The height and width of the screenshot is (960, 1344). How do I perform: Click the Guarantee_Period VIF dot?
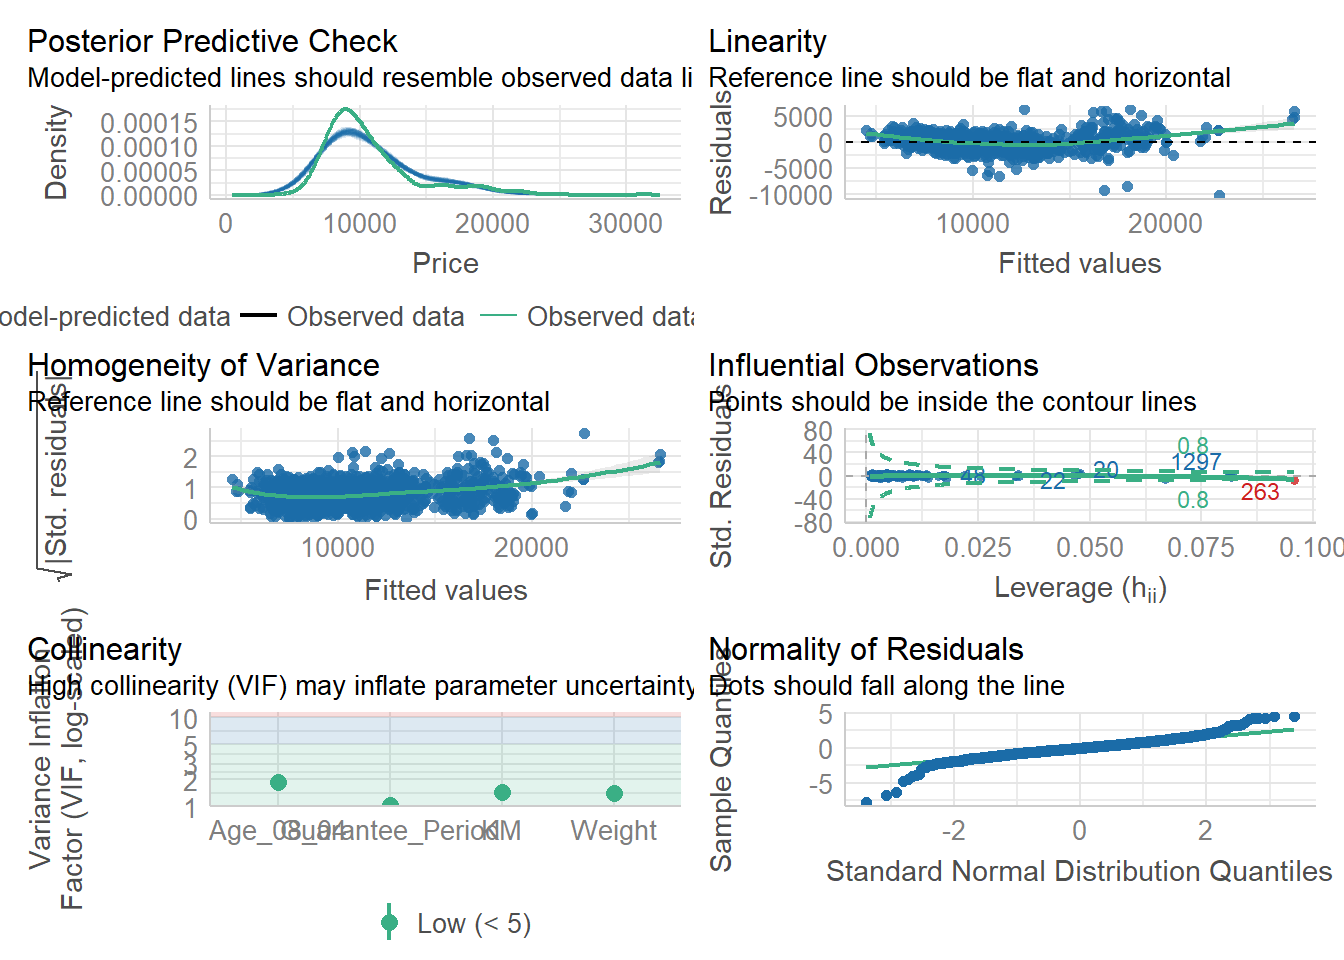390,804
